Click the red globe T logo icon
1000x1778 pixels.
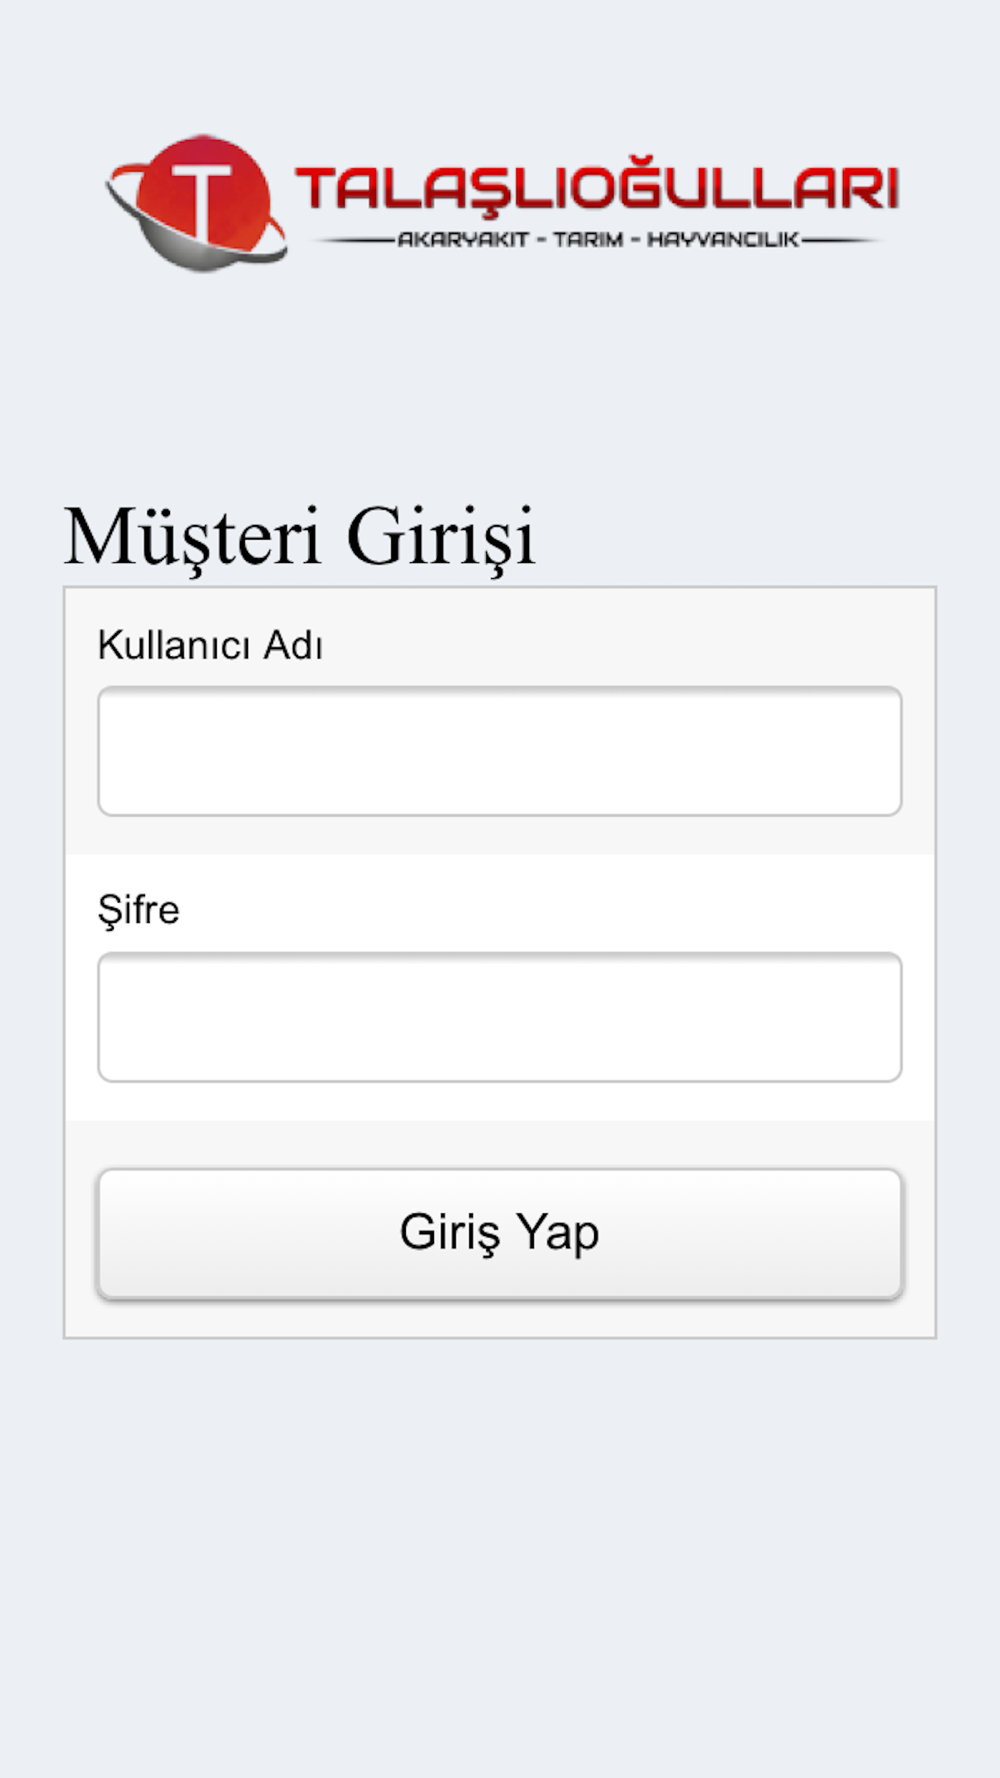click(x=198, y=202)
